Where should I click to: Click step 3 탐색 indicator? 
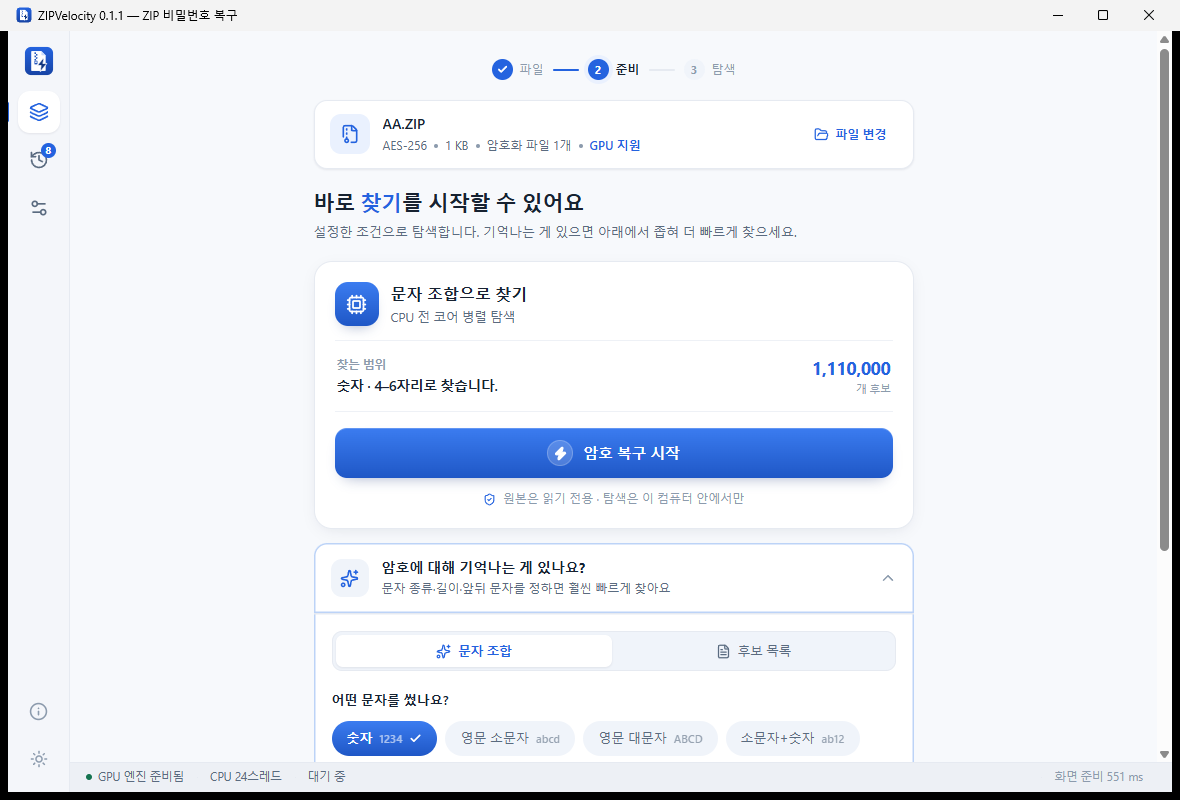pyautogui.click(x=710, y=70)
